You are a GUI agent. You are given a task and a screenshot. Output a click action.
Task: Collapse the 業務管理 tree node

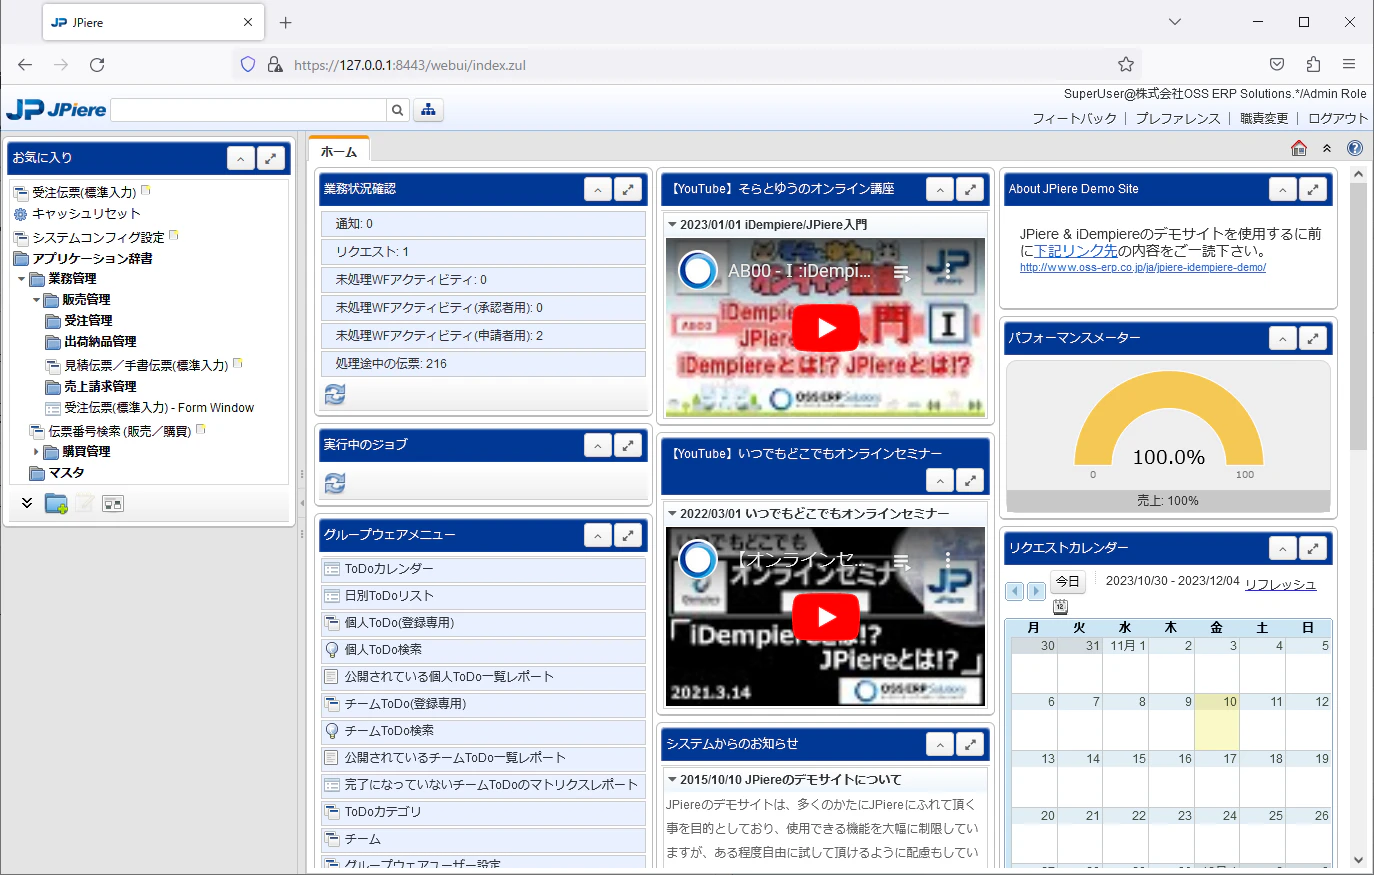(21, 279)
